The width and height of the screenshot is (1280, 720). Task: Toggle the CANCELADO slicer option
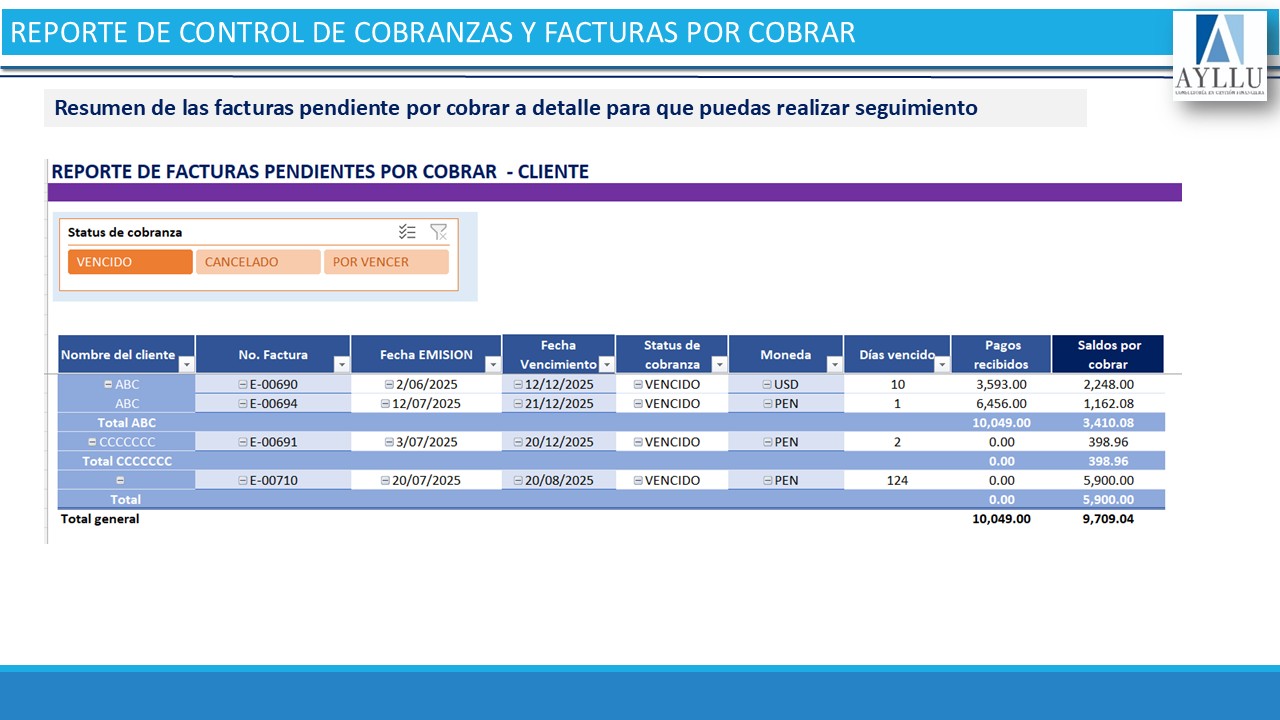click(258, 262)
